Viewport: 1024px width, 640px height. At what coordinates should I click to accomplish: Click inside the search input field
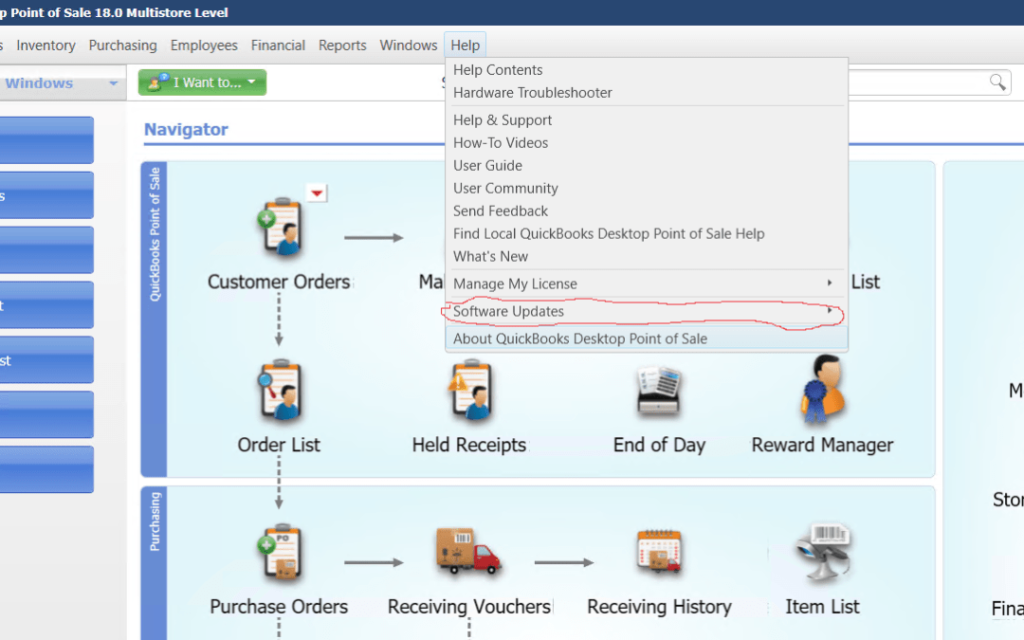pos(918,82)
